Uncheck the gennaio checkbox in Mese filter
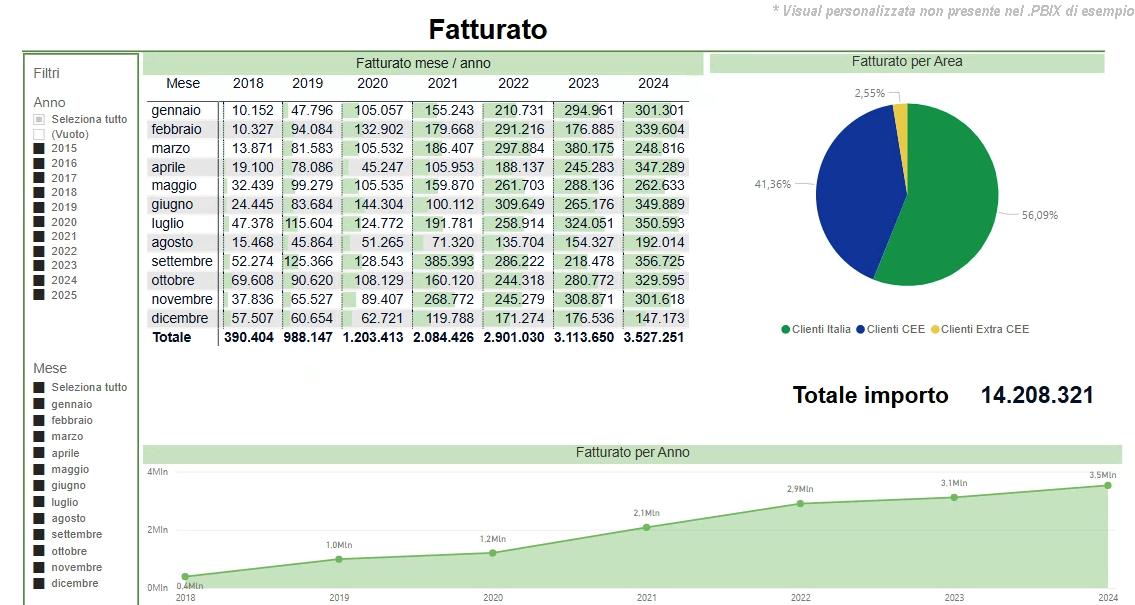 (x=39, y=404)
